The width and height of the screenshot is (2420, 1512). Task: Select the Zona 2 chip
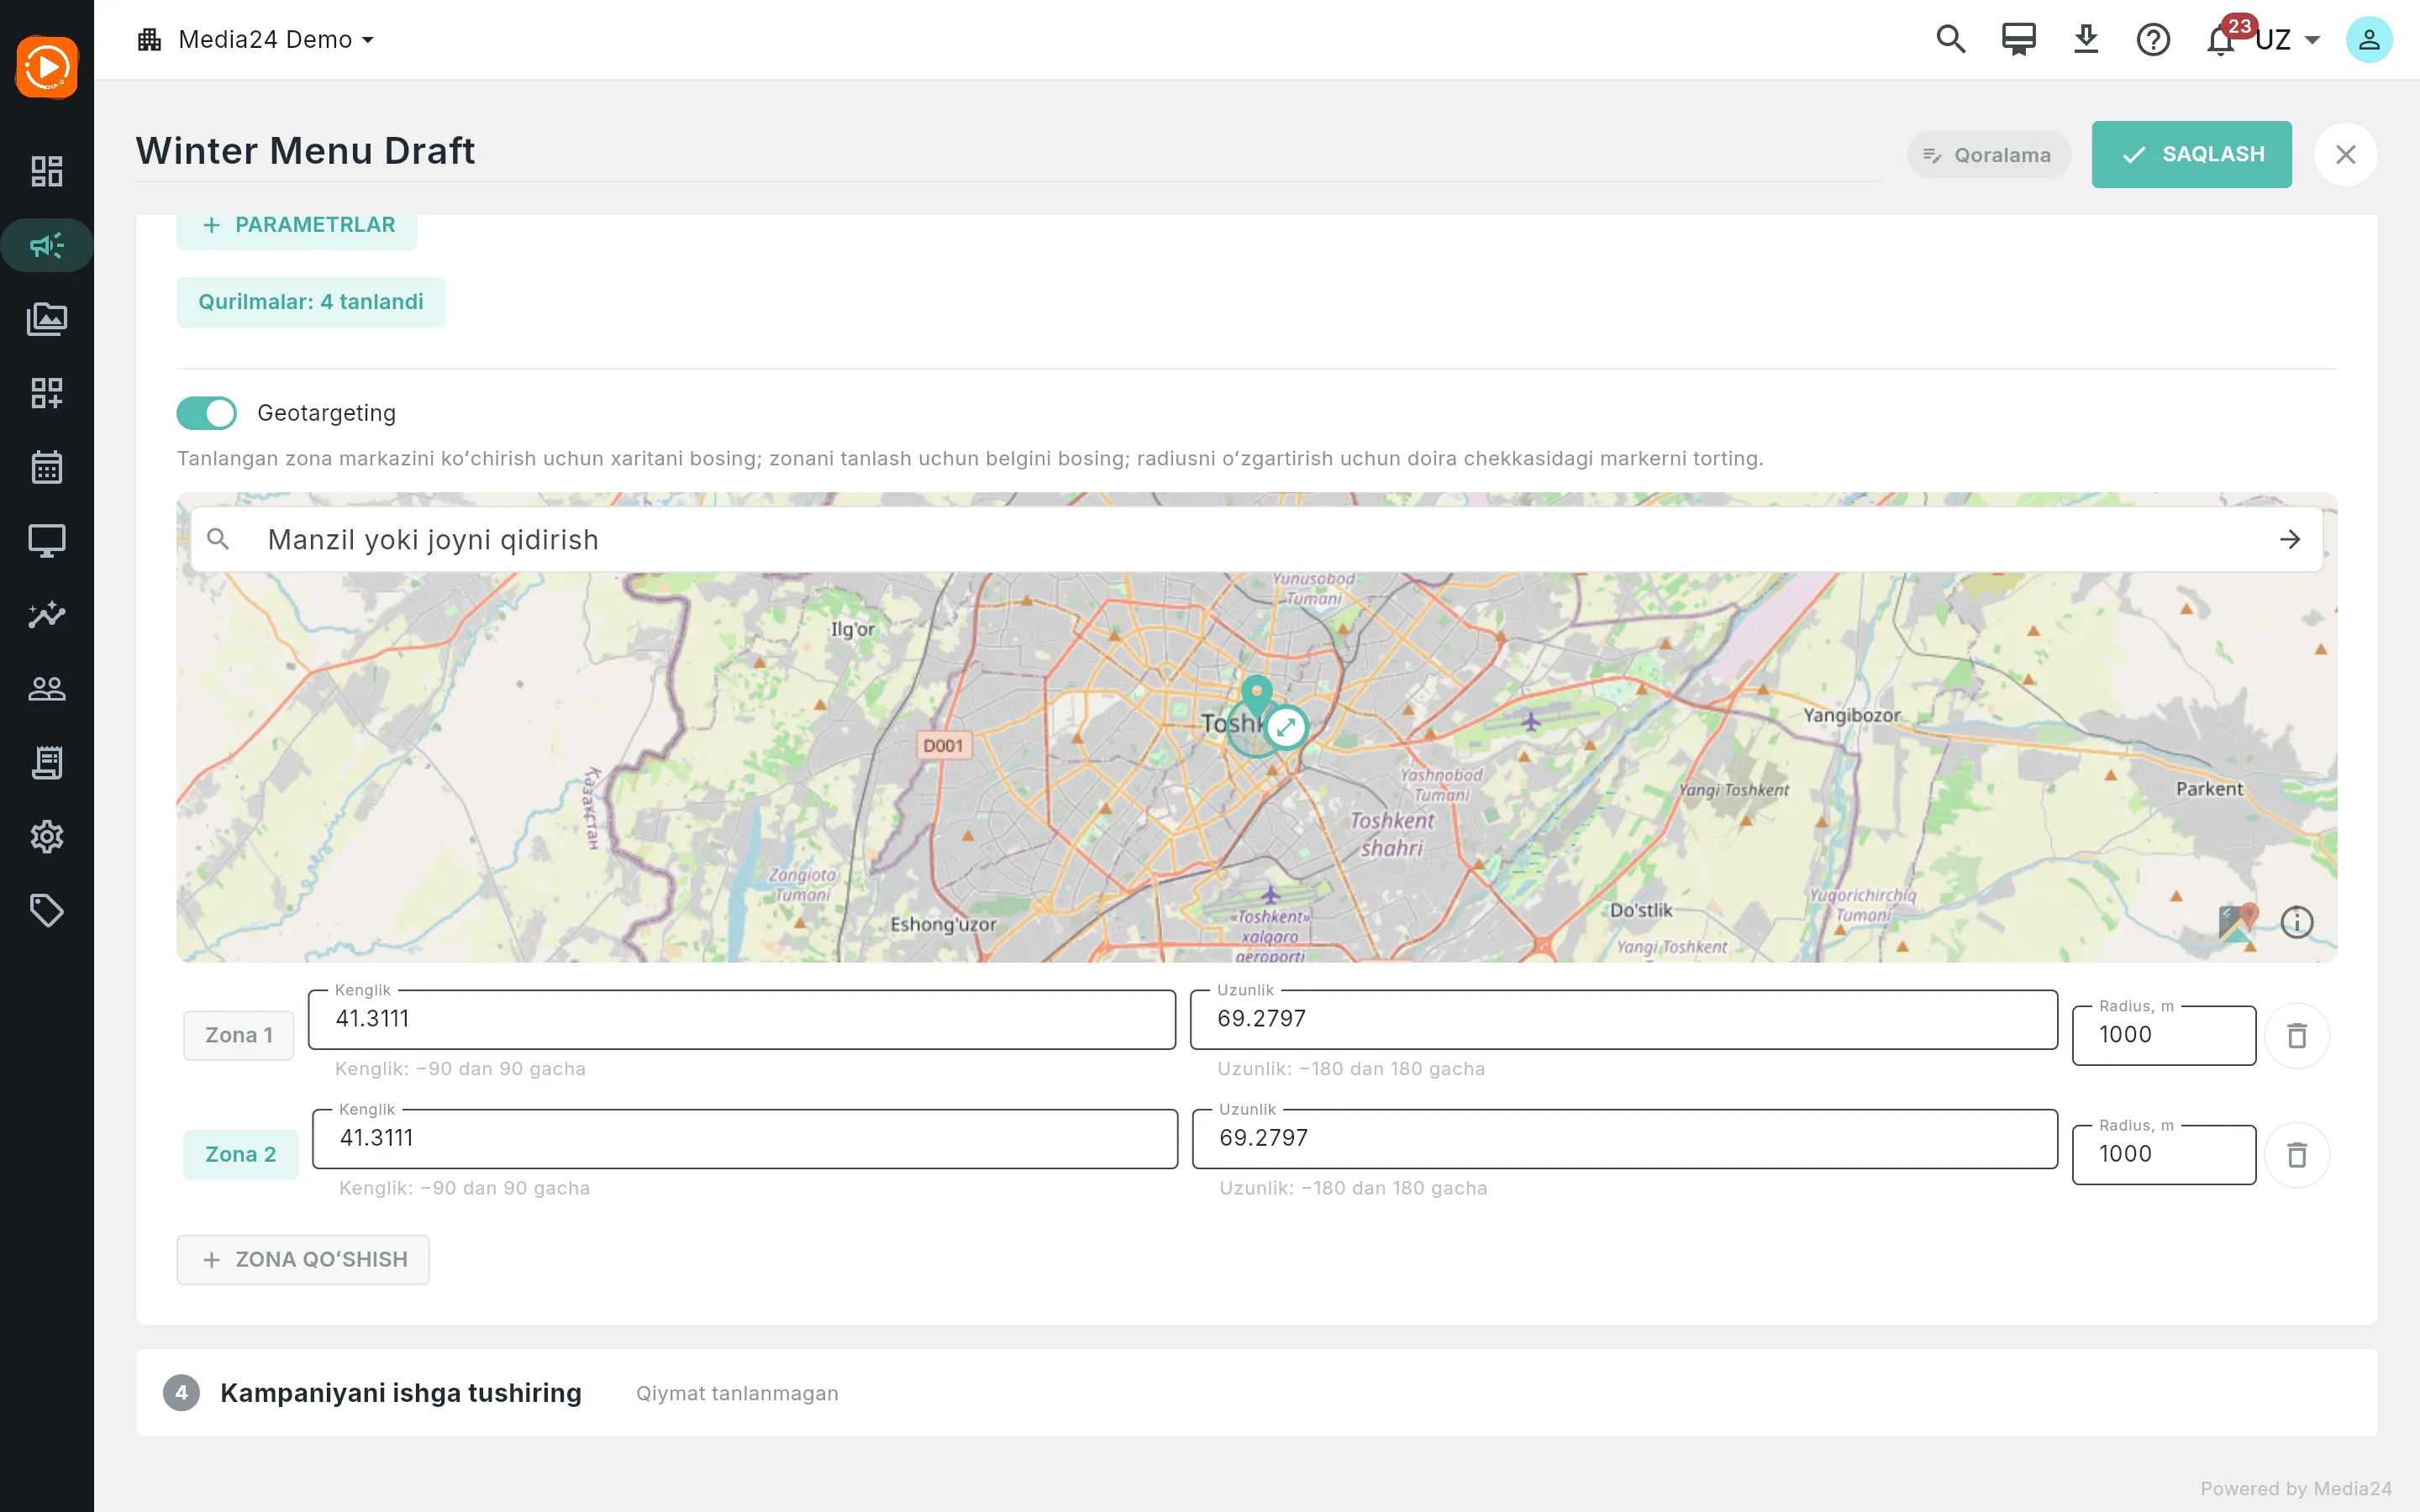click(x=240, y=1154)
